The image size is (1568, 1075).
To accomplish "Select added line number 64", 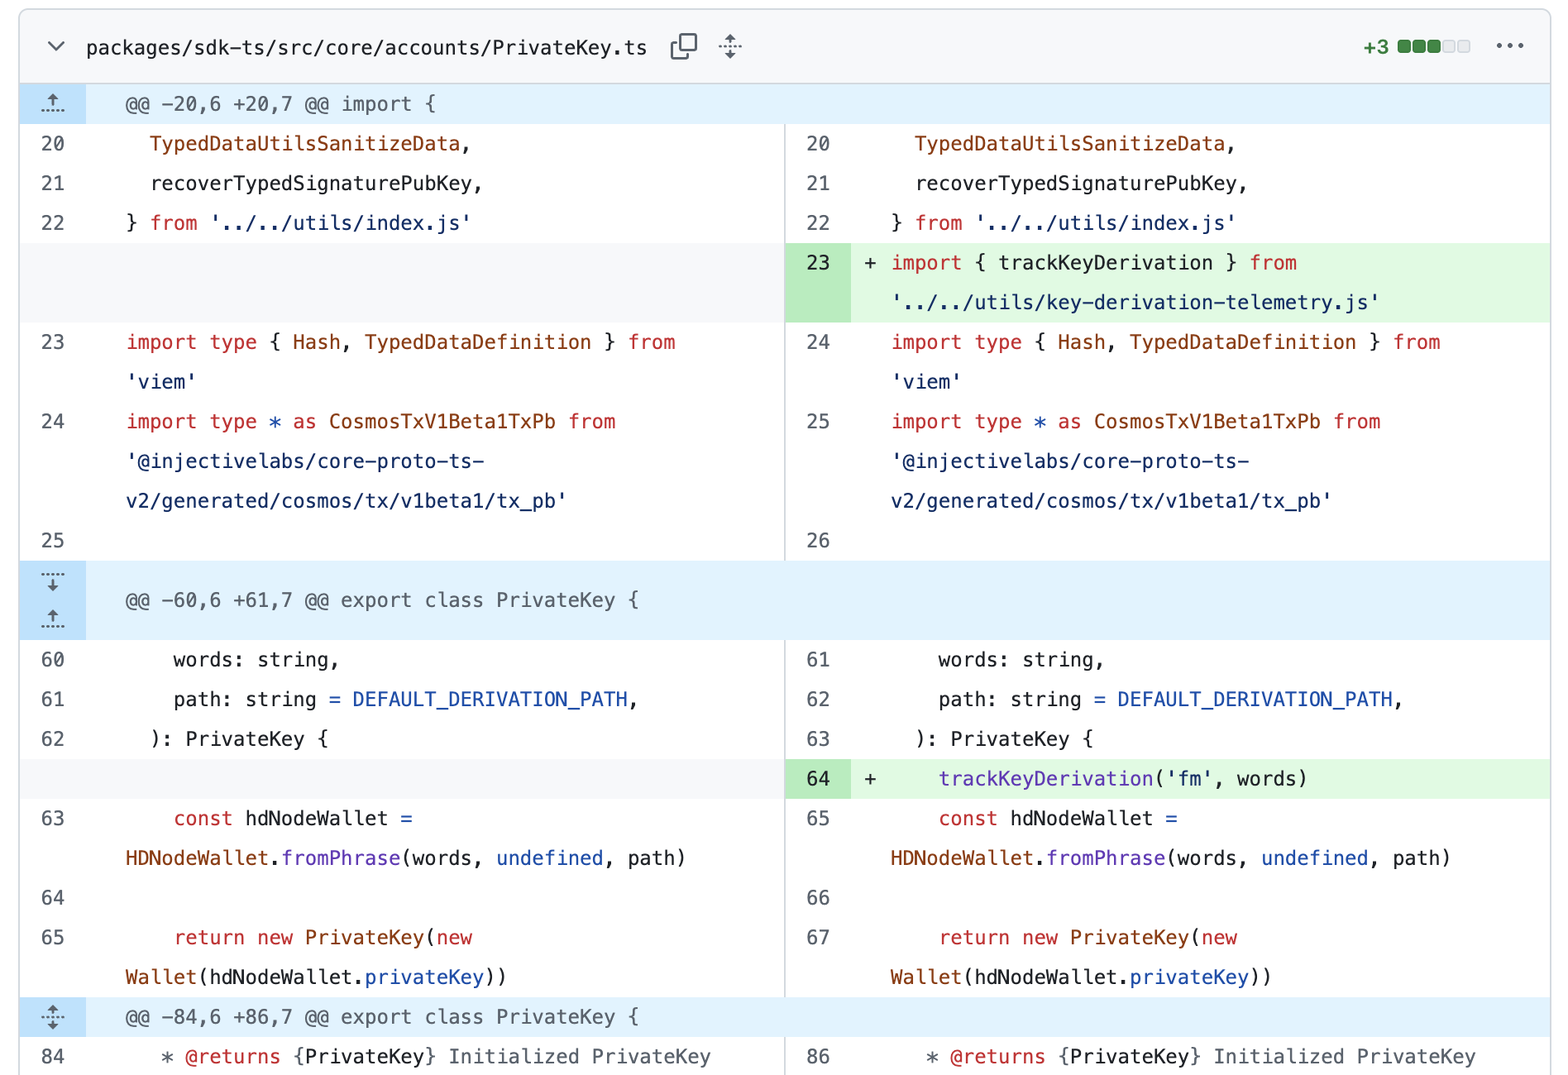I will tap(818, 779).
